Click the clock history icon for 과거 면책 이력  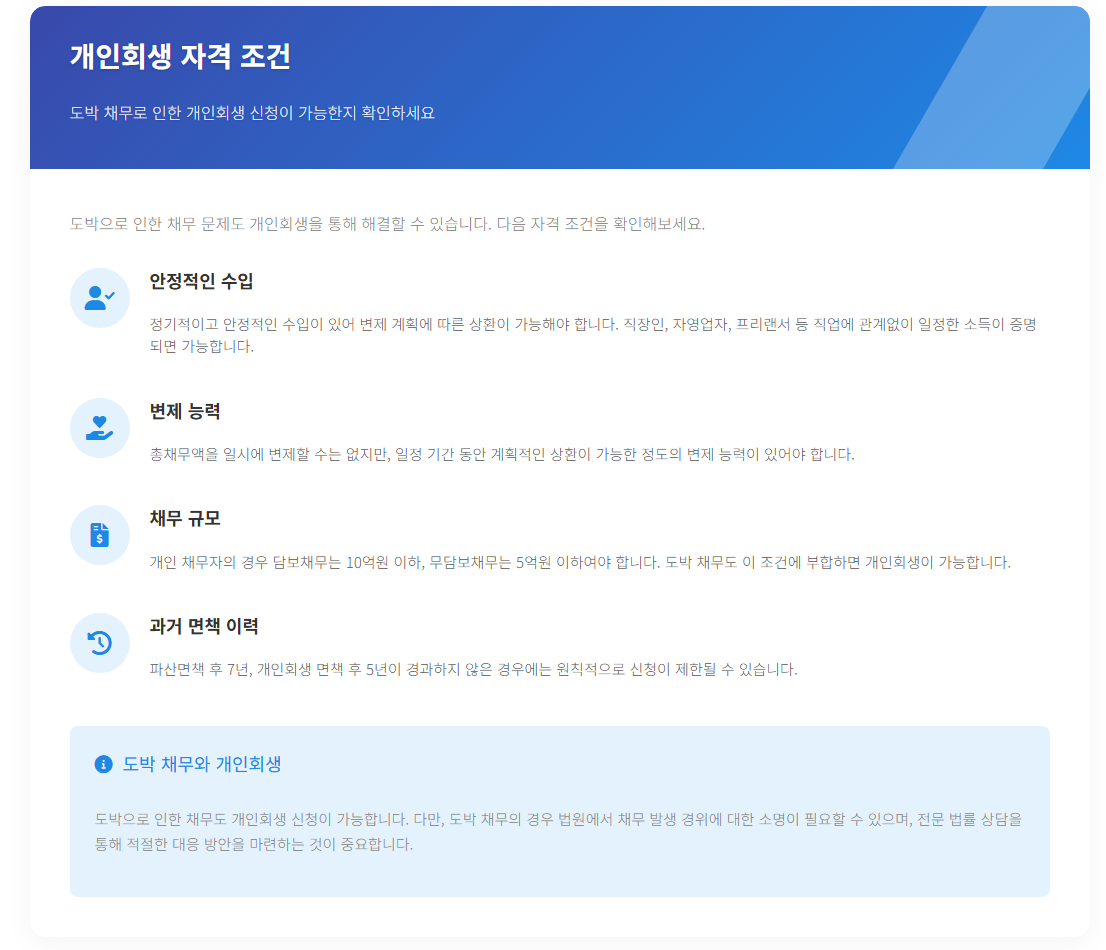[99, 643]
